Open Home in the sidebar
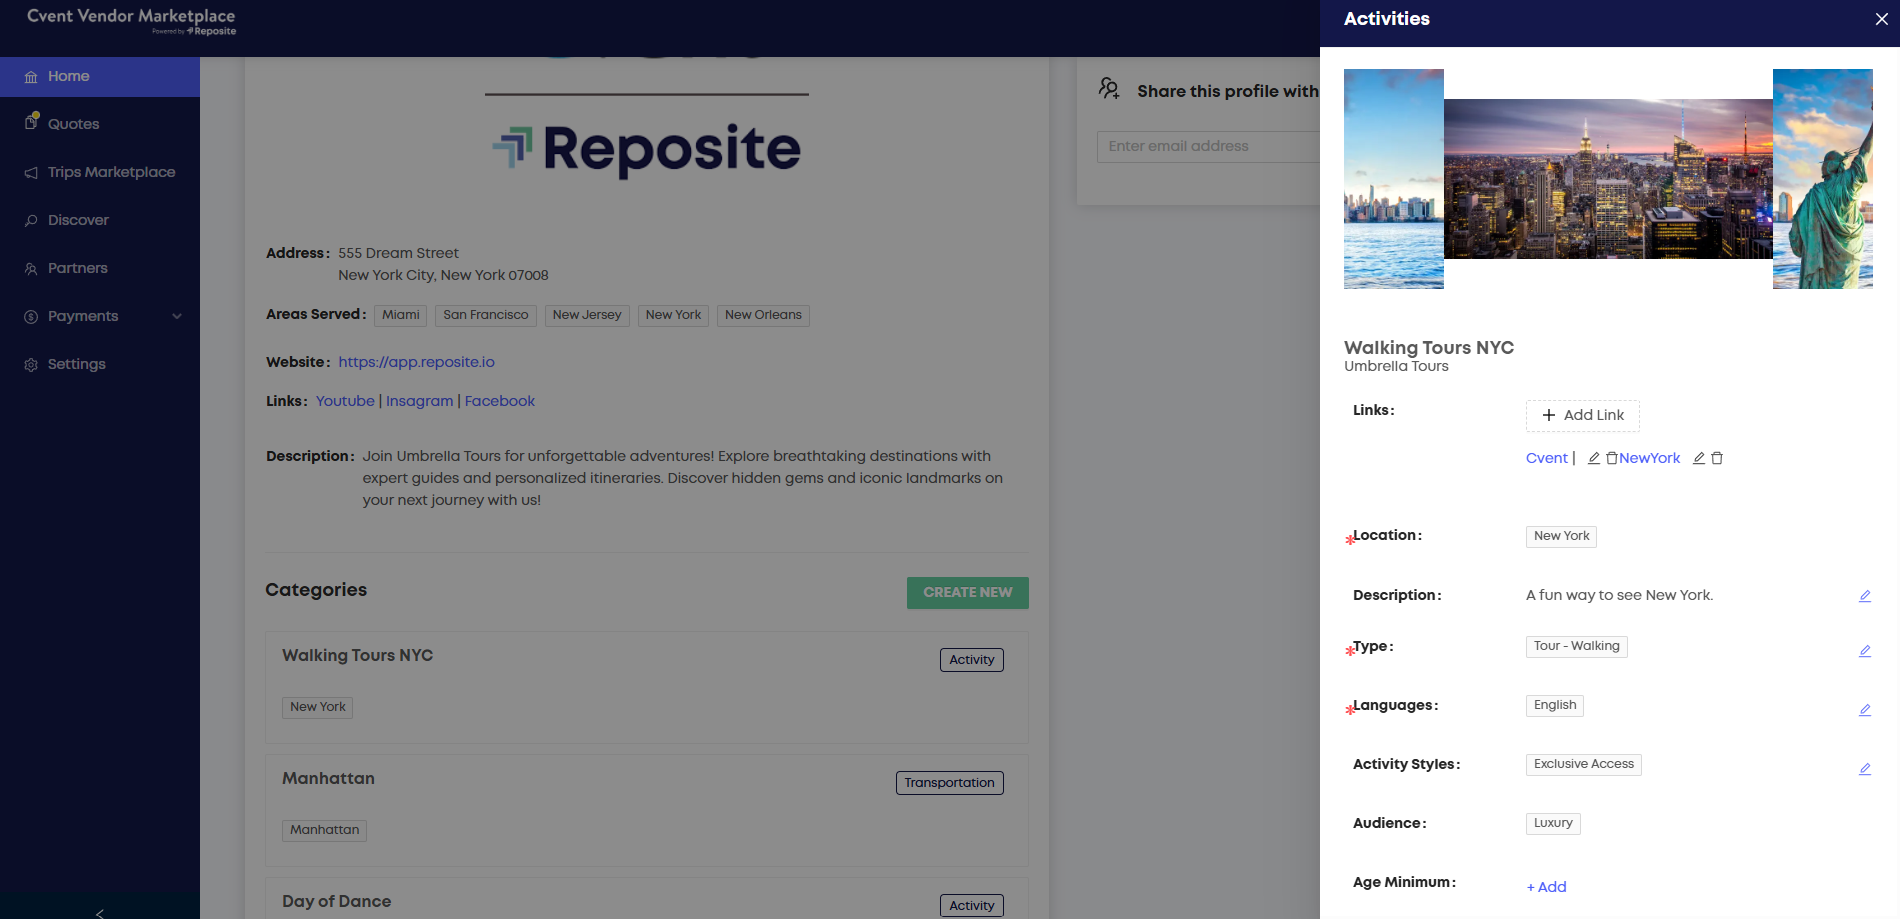The width and height of the screenshot is (1900, 919). pyautogui.click(x=100, y=76)
